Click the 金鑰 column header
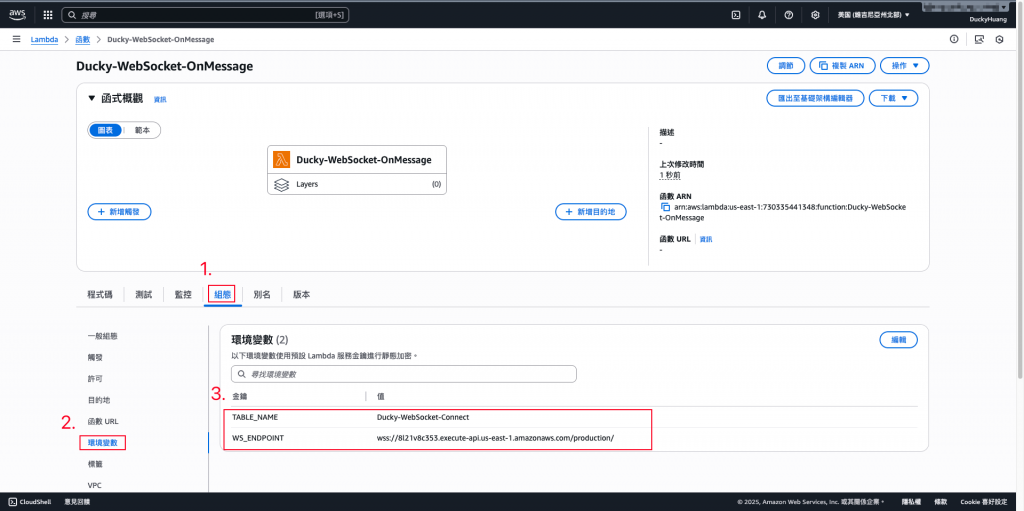 coord(240,396)
